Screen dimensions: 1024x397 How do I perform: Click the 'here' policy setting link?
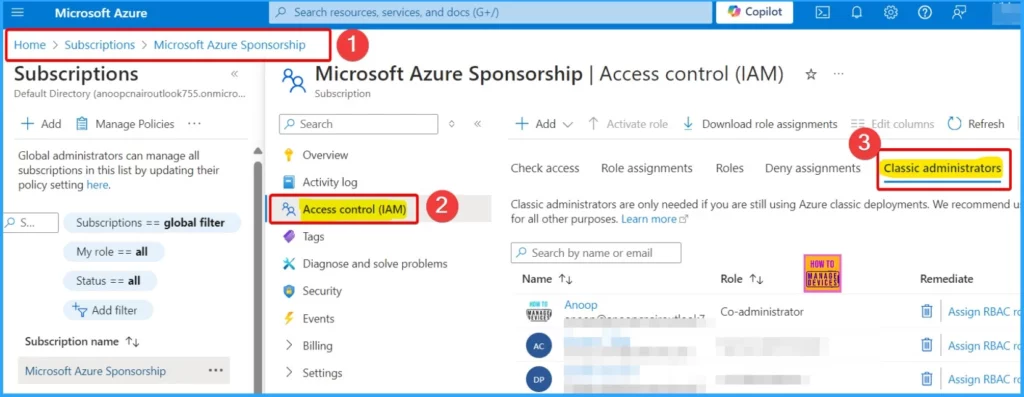(98, 185)
